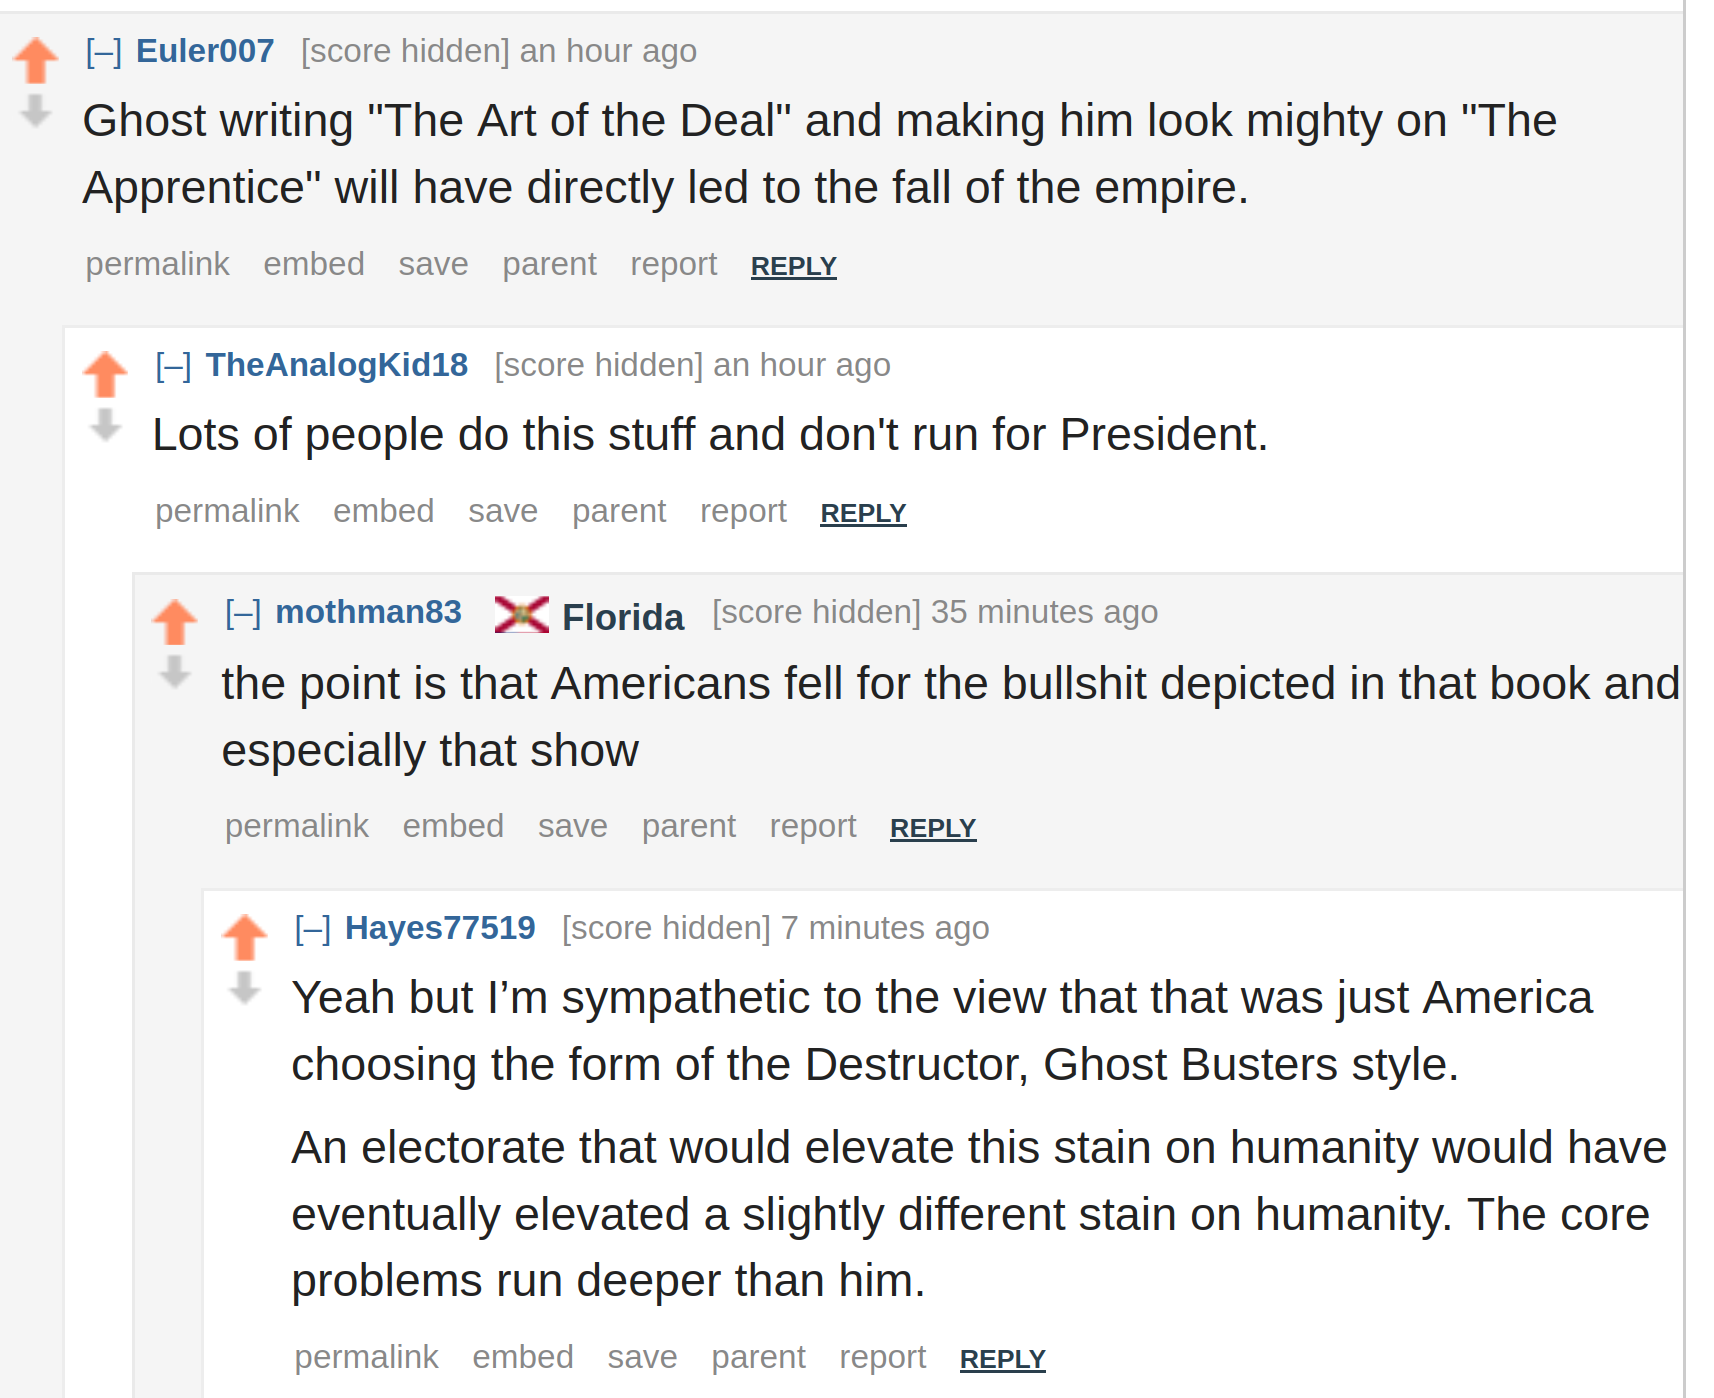
Task: Open permalink for Hayes77519's comment
Action: 366,1357
